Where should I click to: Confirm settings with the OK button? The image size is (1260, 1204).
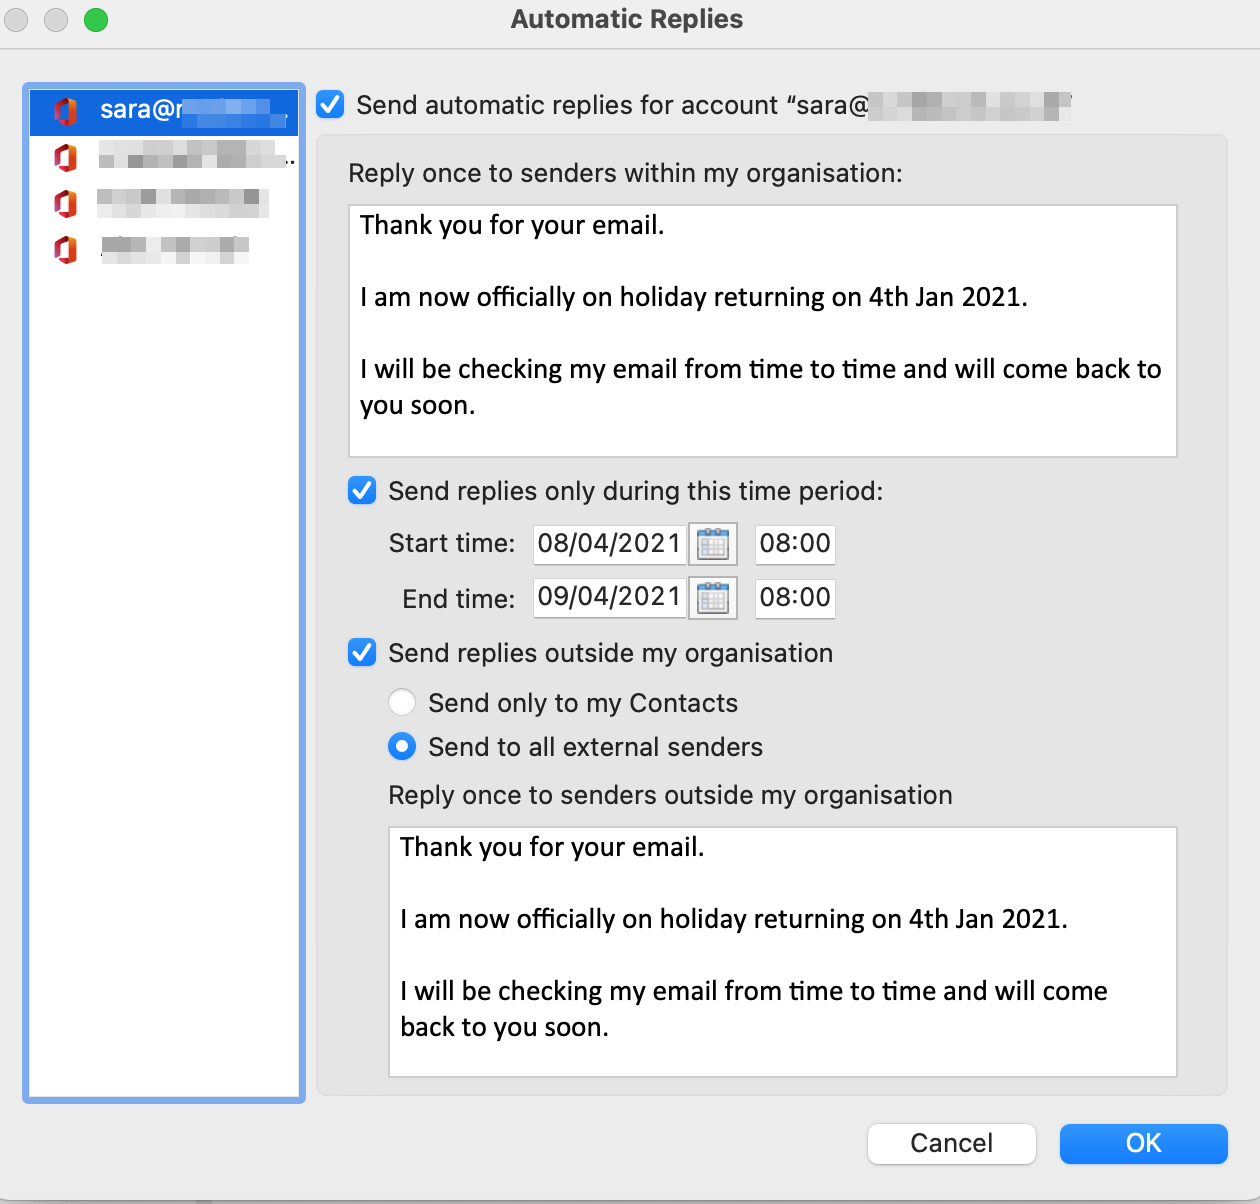pyautogui.click(x=1144, y=1144)
